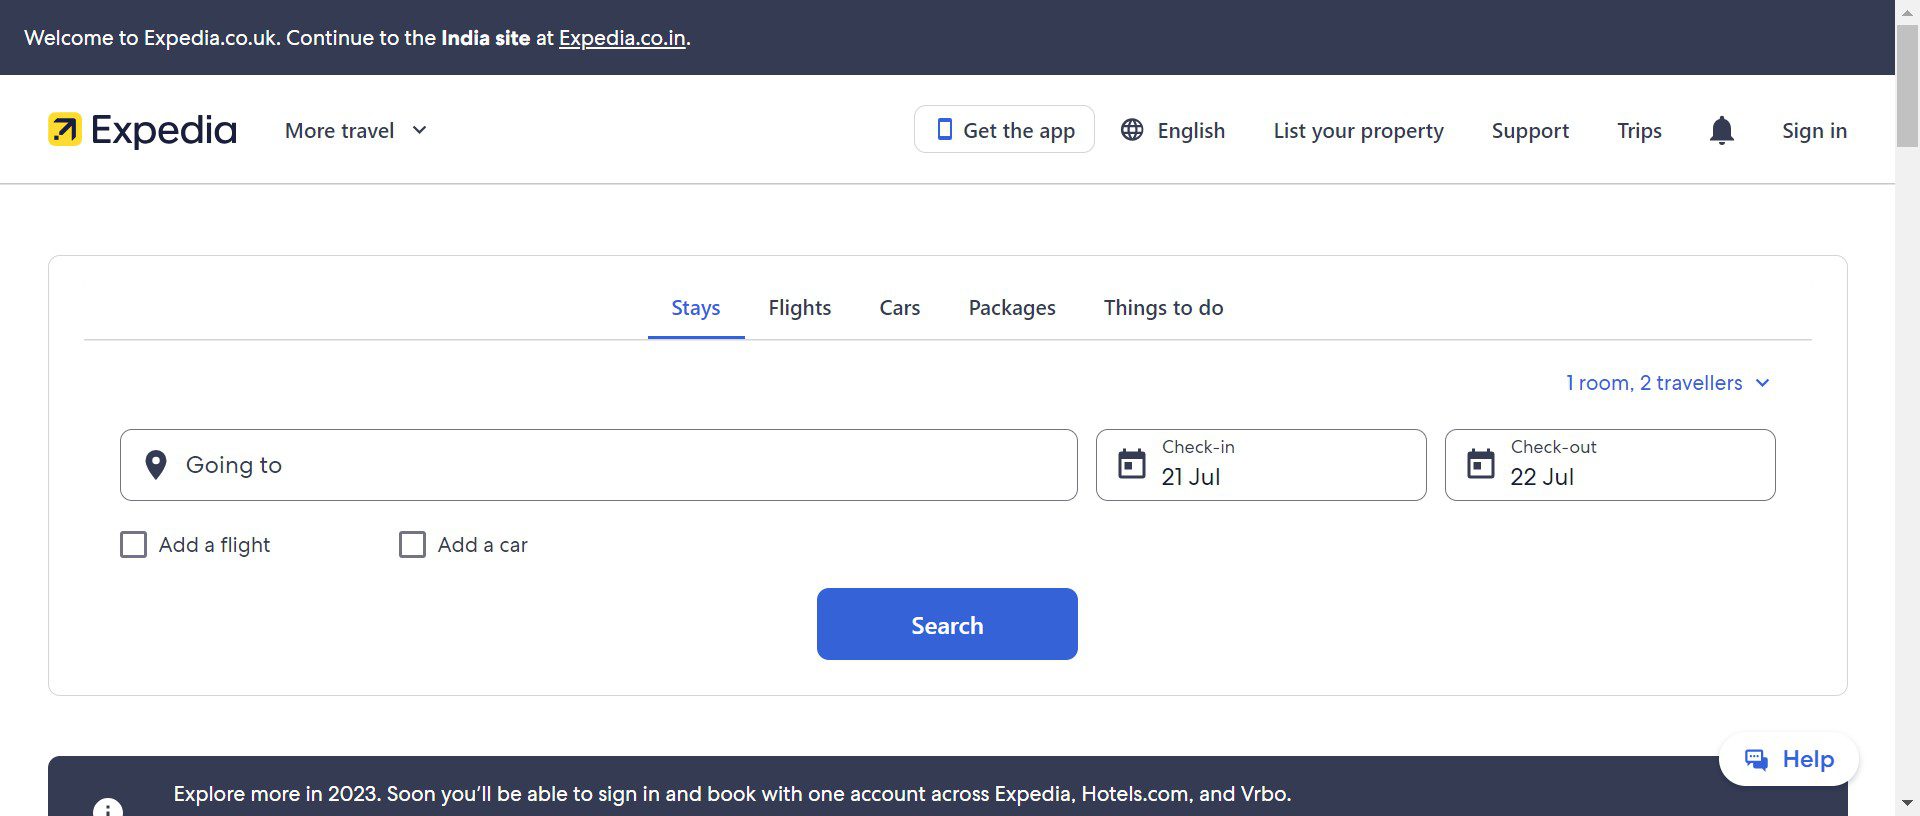Open the notifications bell

1721,130
